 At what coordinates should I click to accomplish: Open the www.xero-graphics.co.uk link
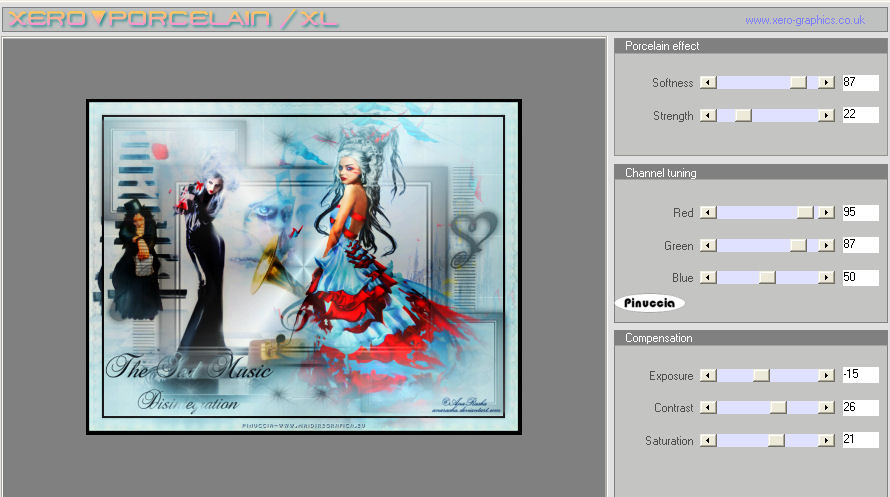pos(805,20)
